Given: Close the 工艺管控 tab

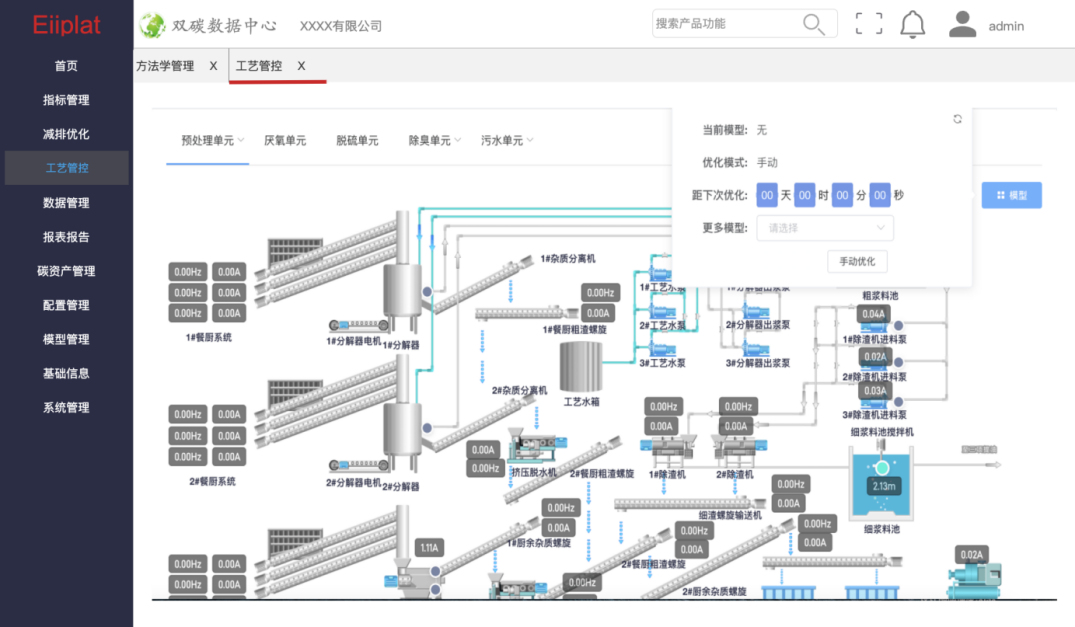Looking at the screenshot, I should pos(301,66).
